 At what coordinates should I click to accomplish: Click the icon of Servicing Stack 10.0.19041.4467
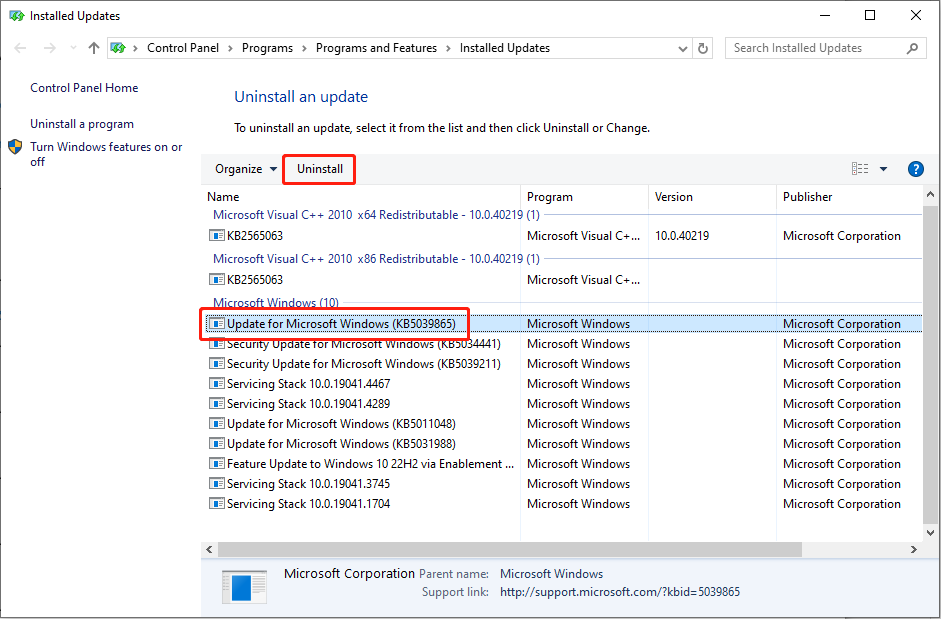point(217,384)
